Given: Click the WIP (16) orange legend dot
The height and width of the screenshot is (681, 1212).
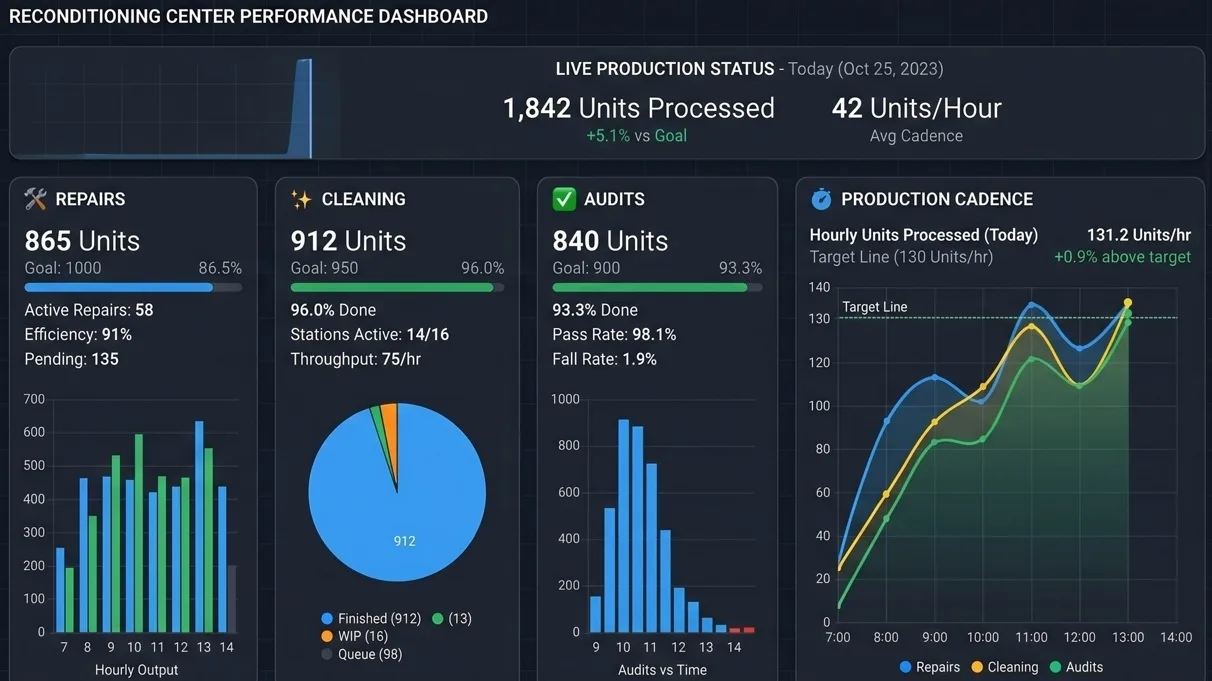Looking at the screenshot, I should click(327, 636).
